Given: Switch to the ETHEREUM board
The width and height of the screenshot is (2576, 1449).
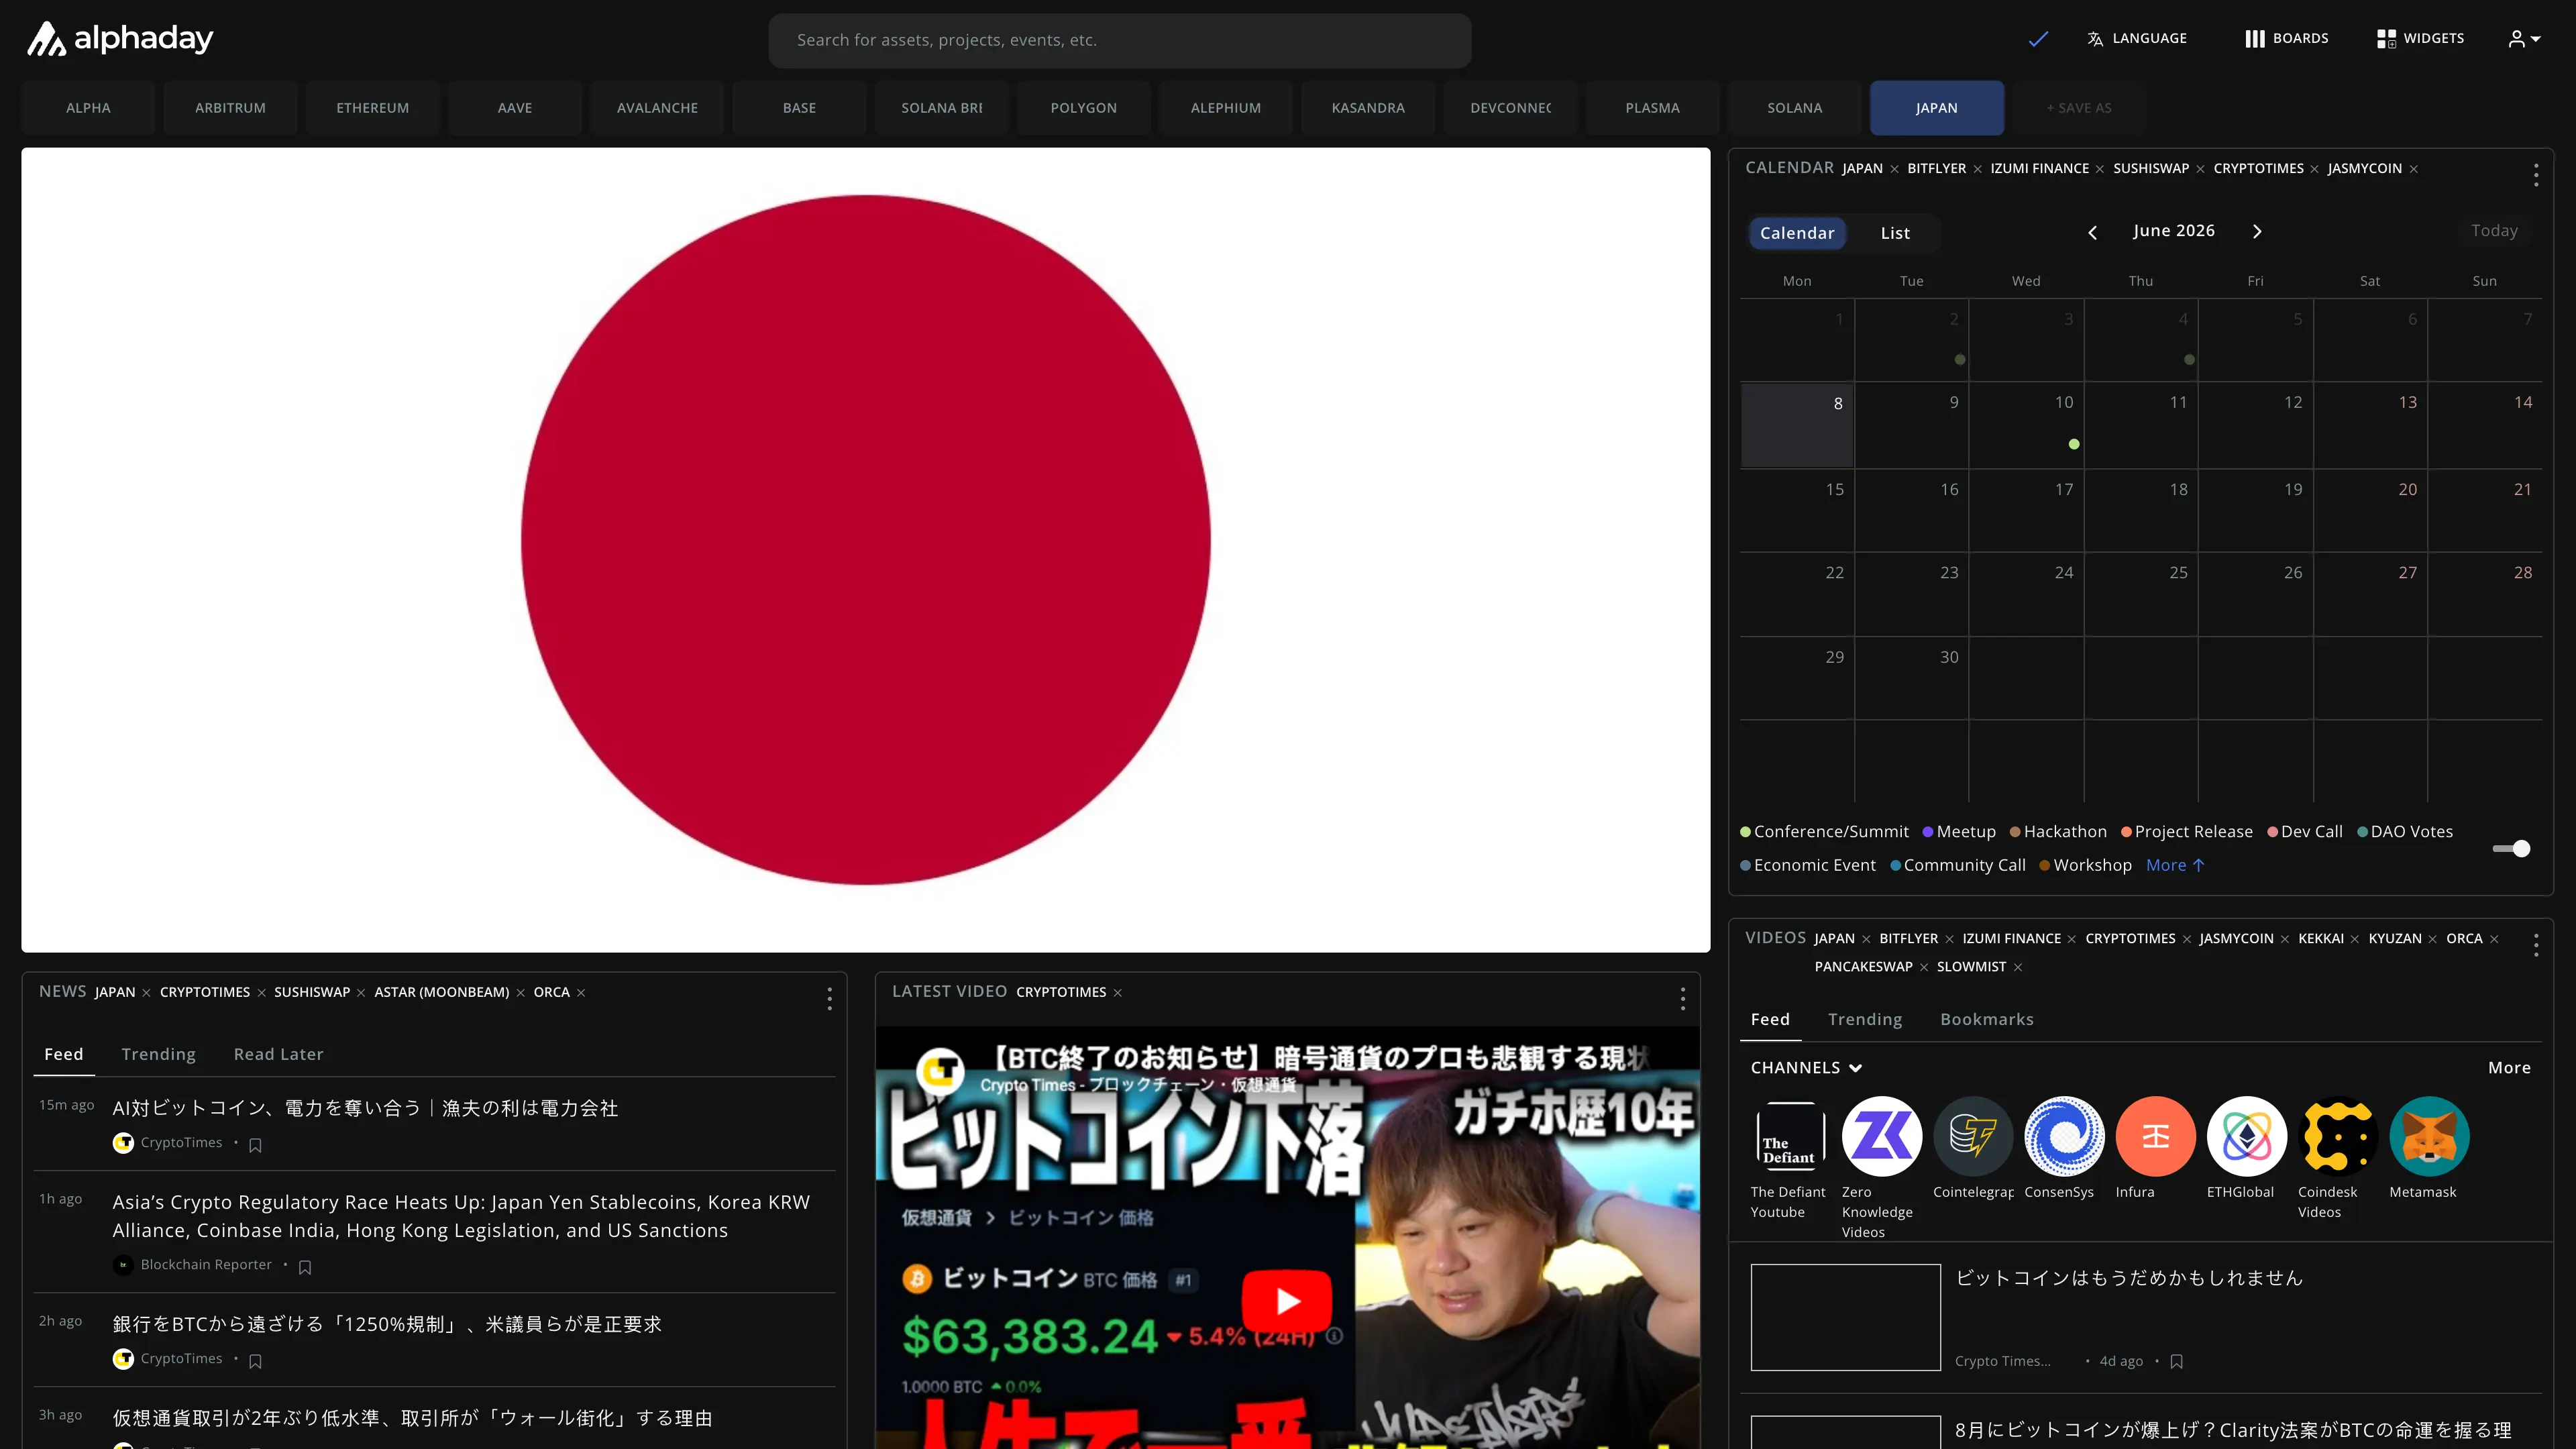Looking at the screenshot, I should click(372, 108).
